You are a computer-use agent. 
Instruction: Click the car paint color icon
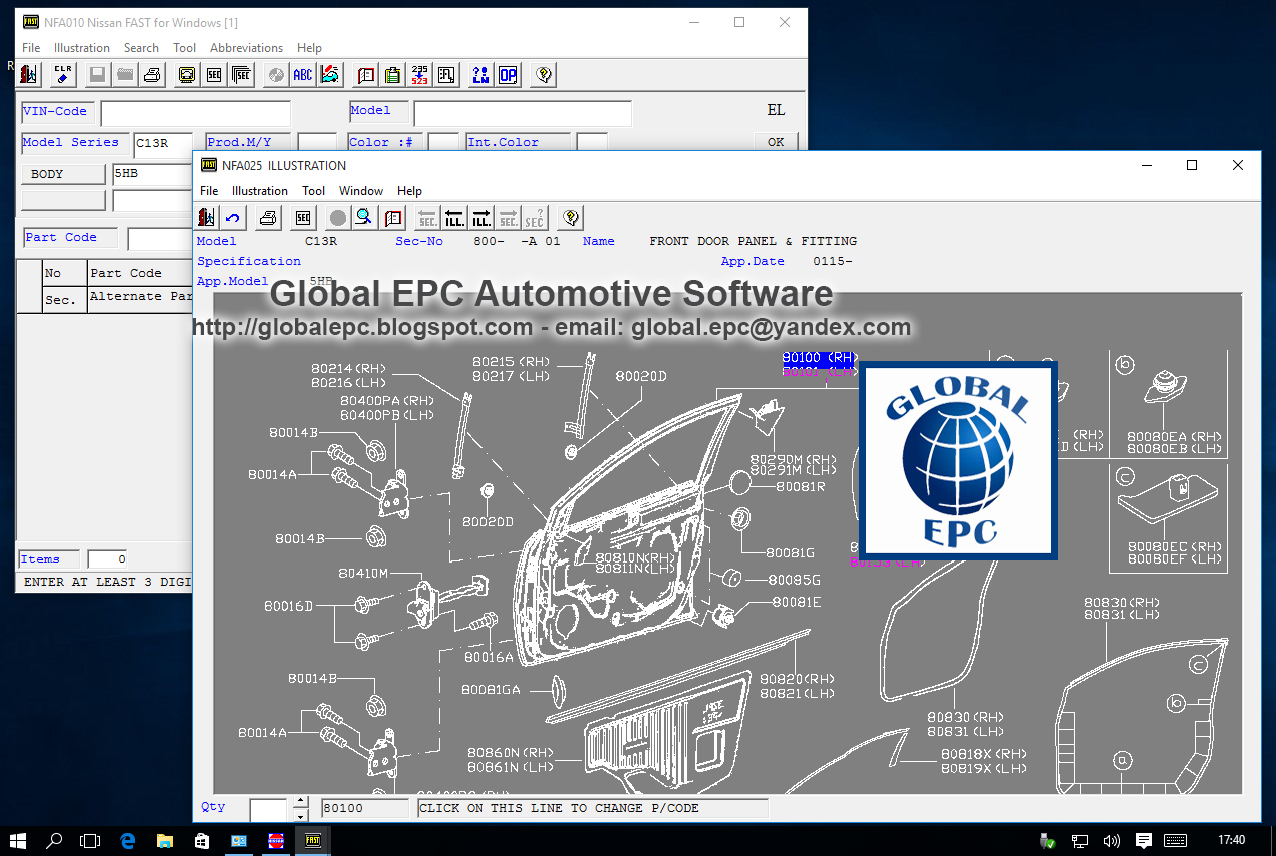(331, 74)
